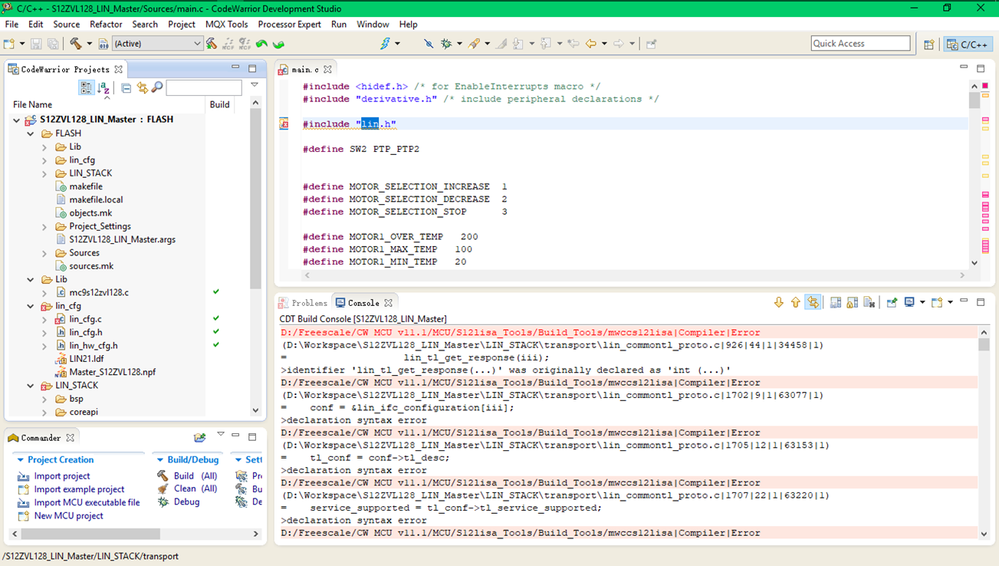Viewport: 999px width, 566px height.
Task: Click the magnifier search icon in Projects panel
Action: [157, 87]
